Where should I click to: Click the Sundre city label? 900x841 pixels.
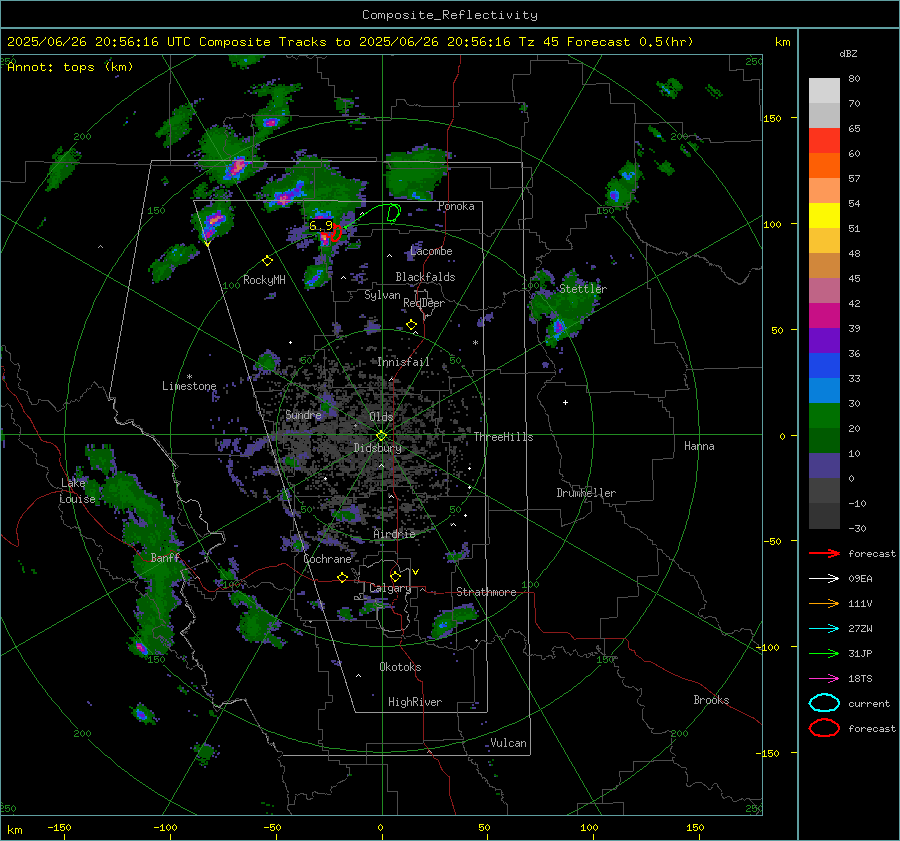(x=303, y=414)
